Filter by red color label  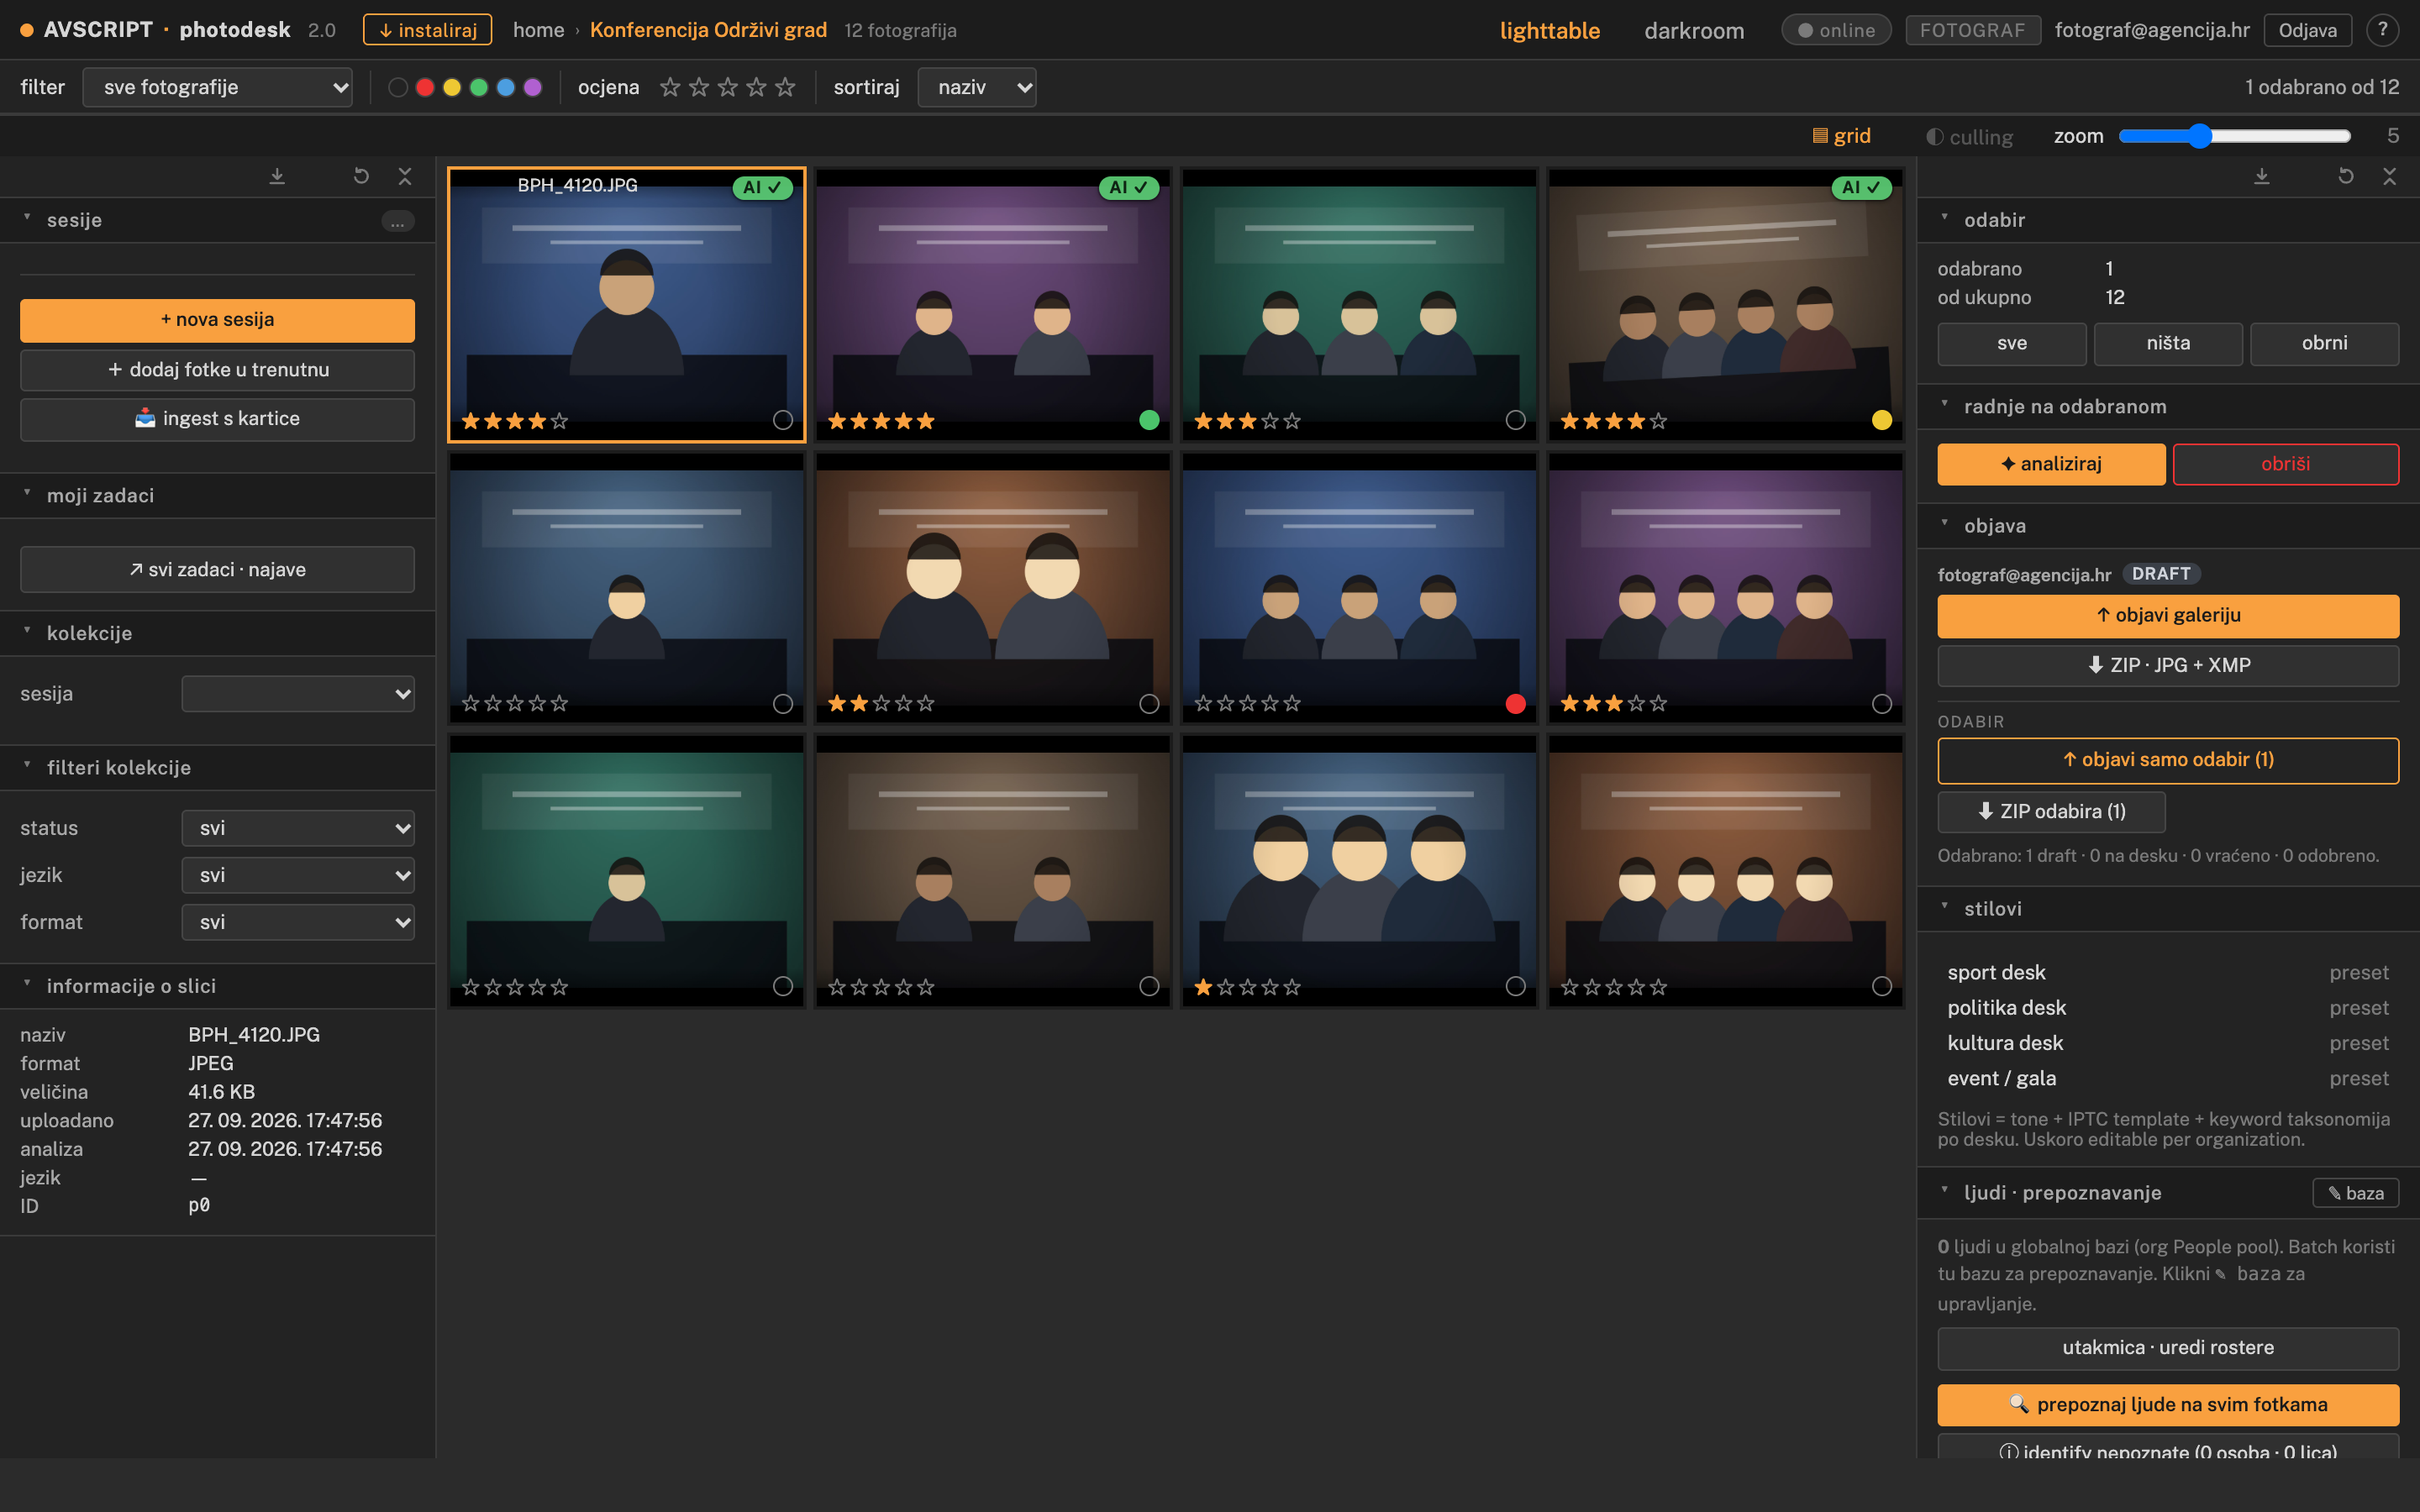(425, 87)
